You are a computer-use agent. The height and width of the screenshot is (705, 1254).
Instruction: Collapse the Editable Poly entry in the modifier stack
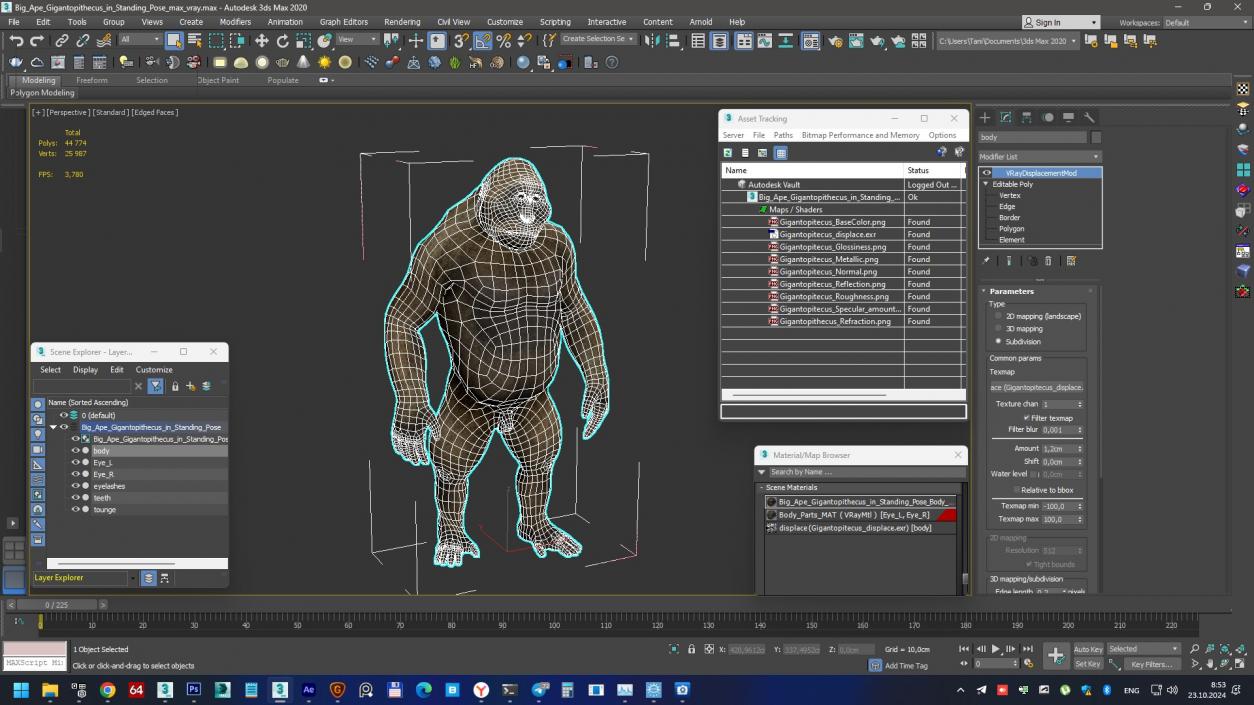[985, 184]
